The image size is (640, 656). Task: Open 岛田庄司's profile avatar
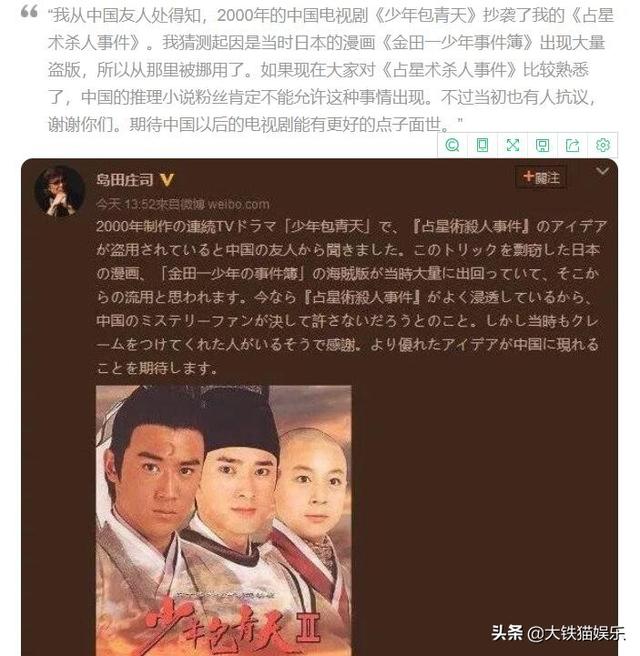pyautogui.click(x=59, y=191)
